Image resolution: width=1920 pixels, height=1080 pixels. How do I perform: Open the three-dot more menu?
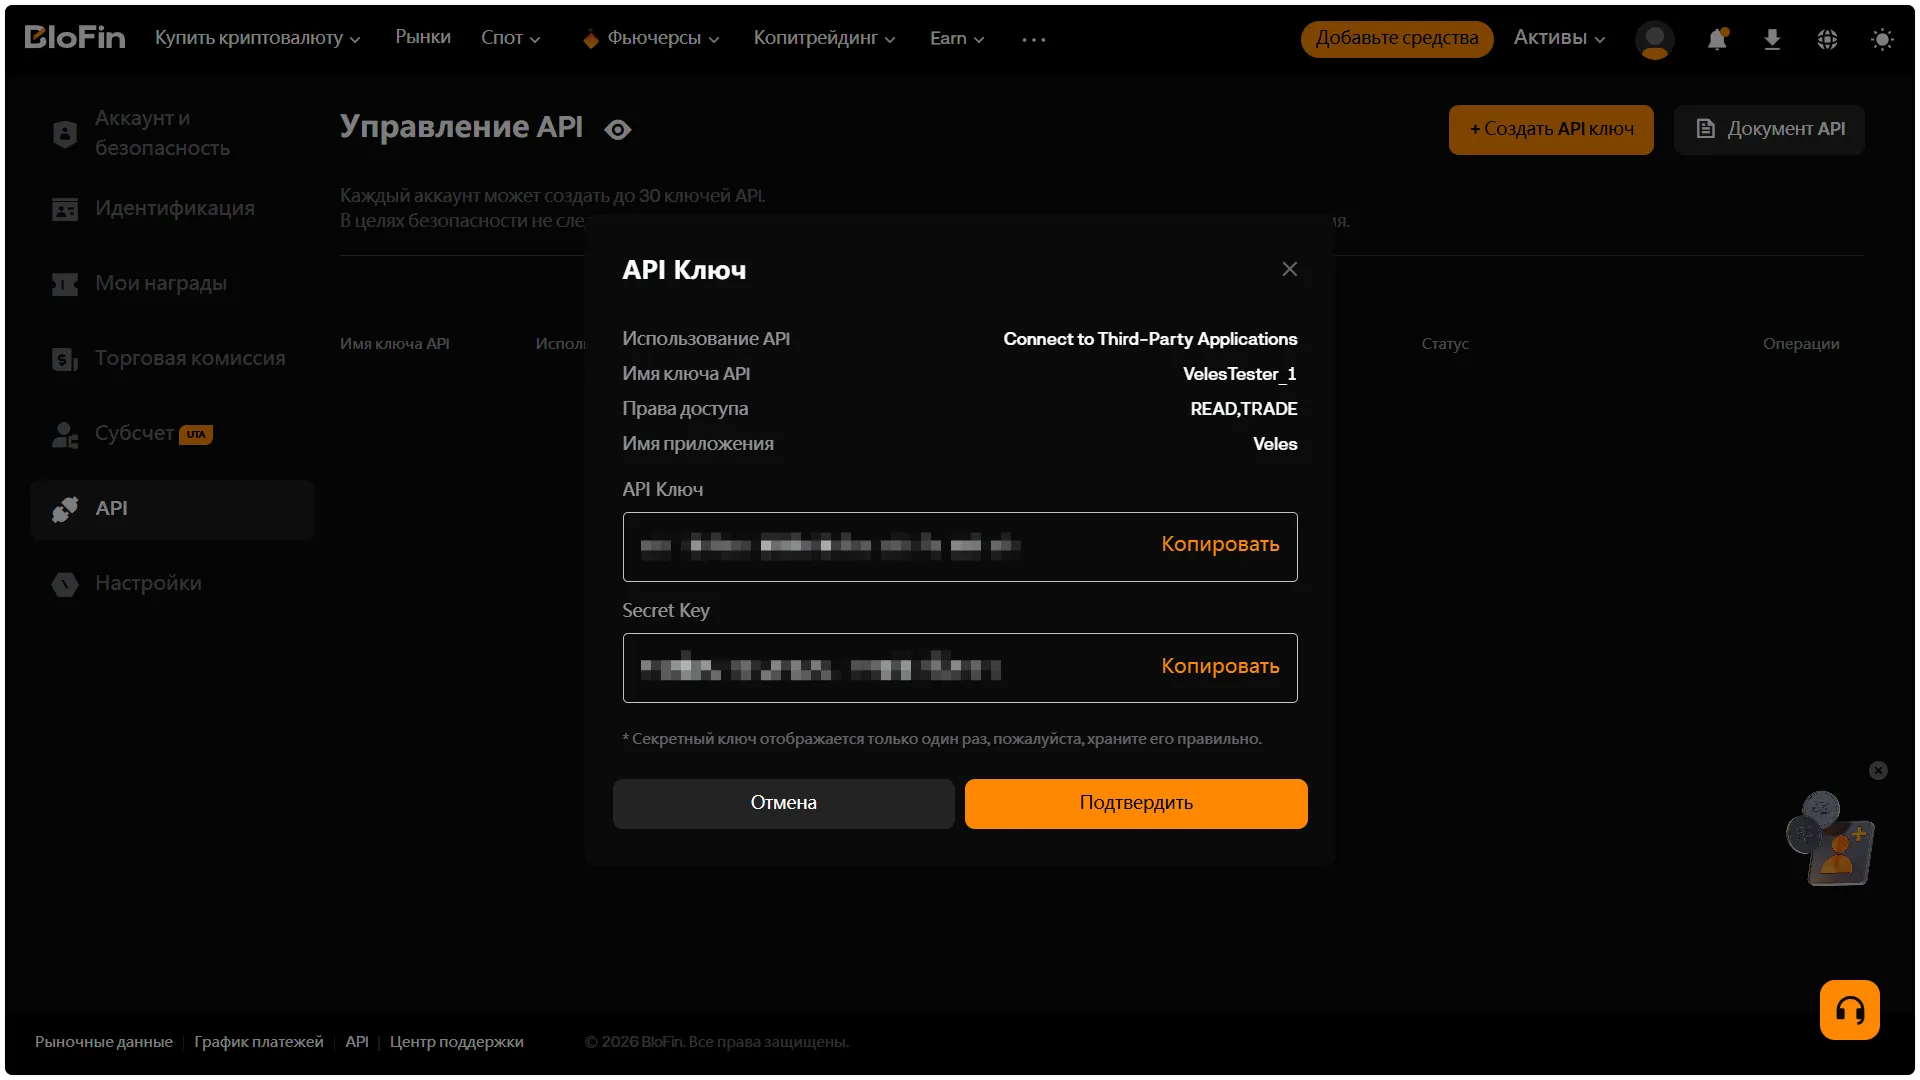(1034, 39)
